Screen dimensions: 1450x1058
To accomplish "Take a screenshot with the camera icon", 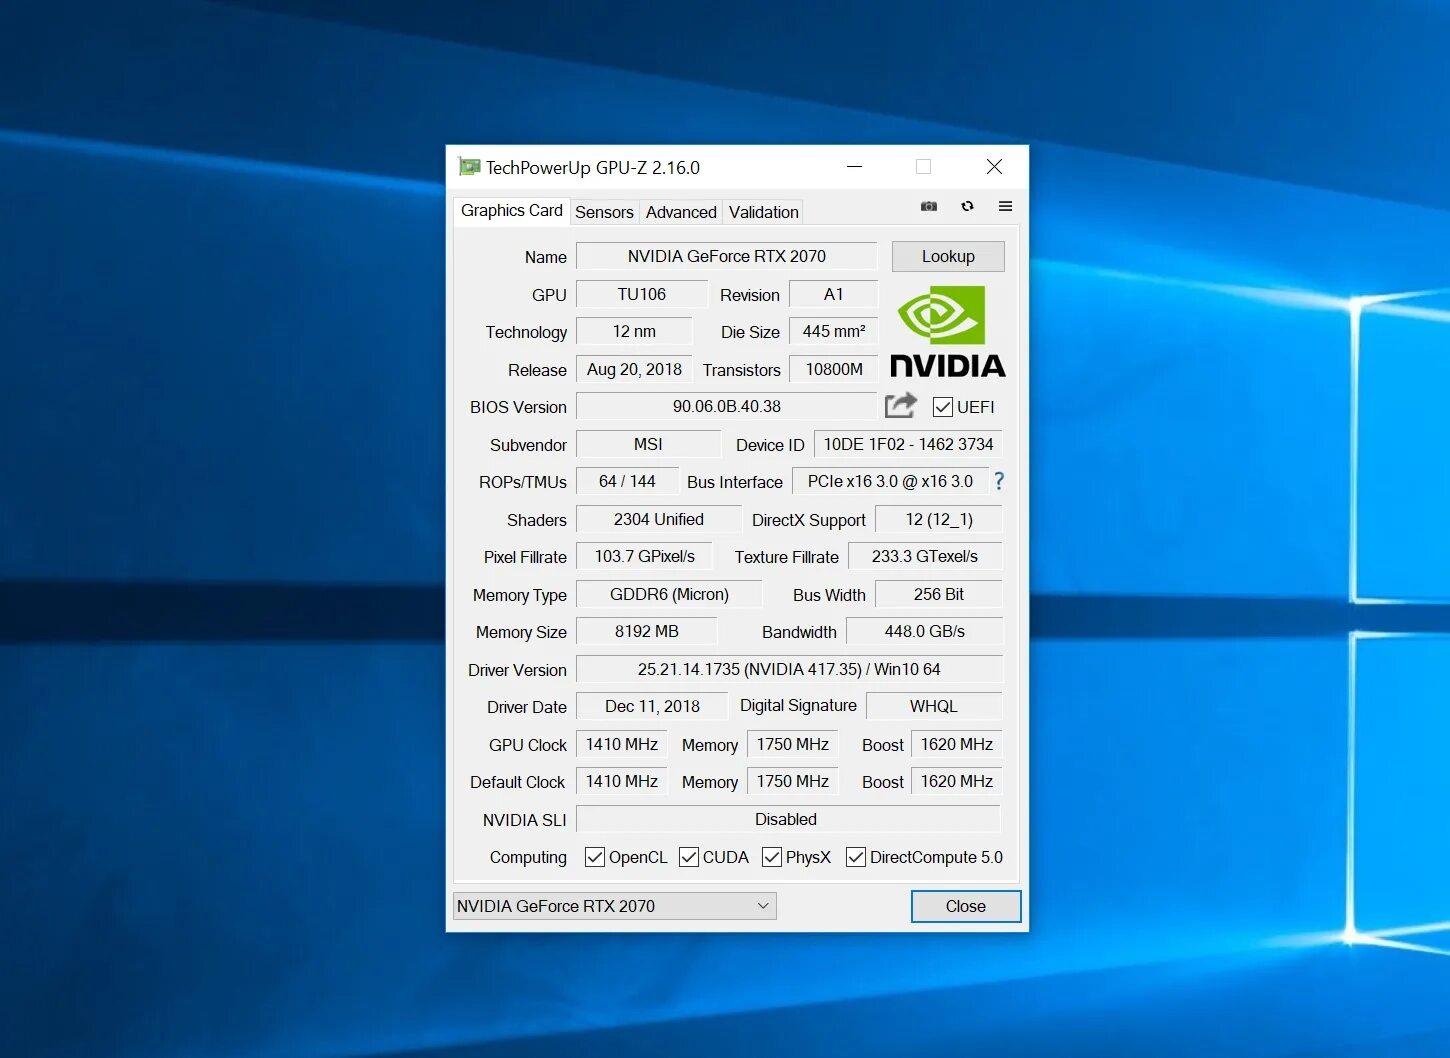I will pos(928,206).
